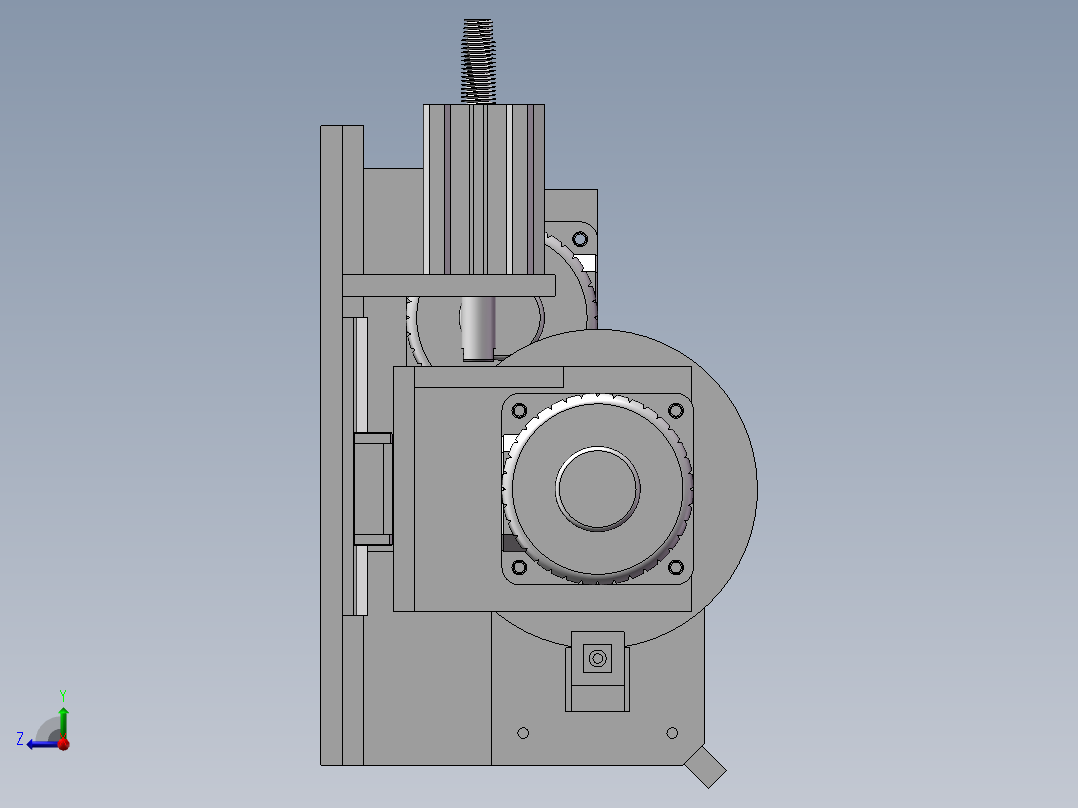The image size is (1078, 808).
Task: Select the tall vertical back plate
Action: click(331, 445)
